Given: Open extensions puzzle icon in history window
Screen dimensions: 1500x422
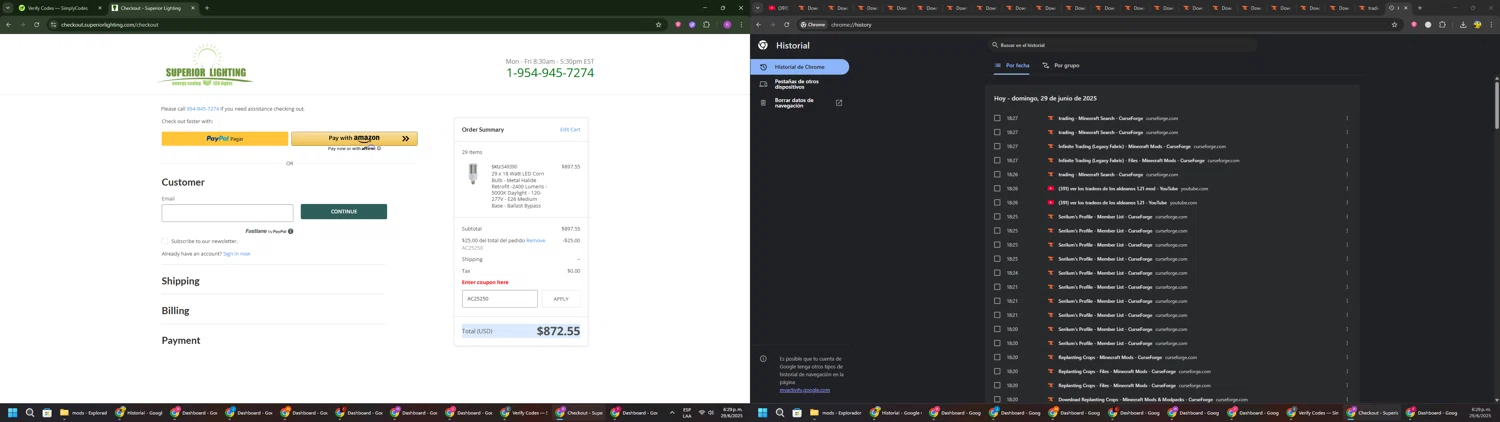Looking at the screenshot, I should click(1442, 25).
